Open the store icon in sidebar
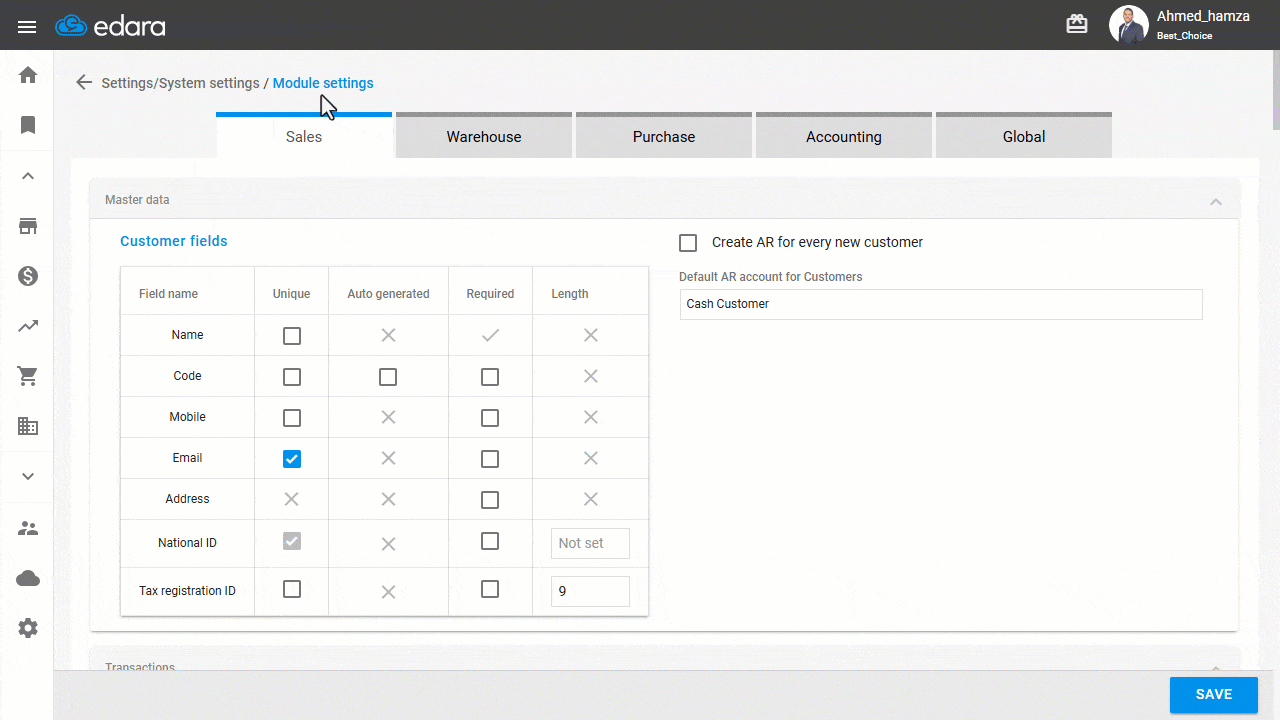 click(28, 226)
